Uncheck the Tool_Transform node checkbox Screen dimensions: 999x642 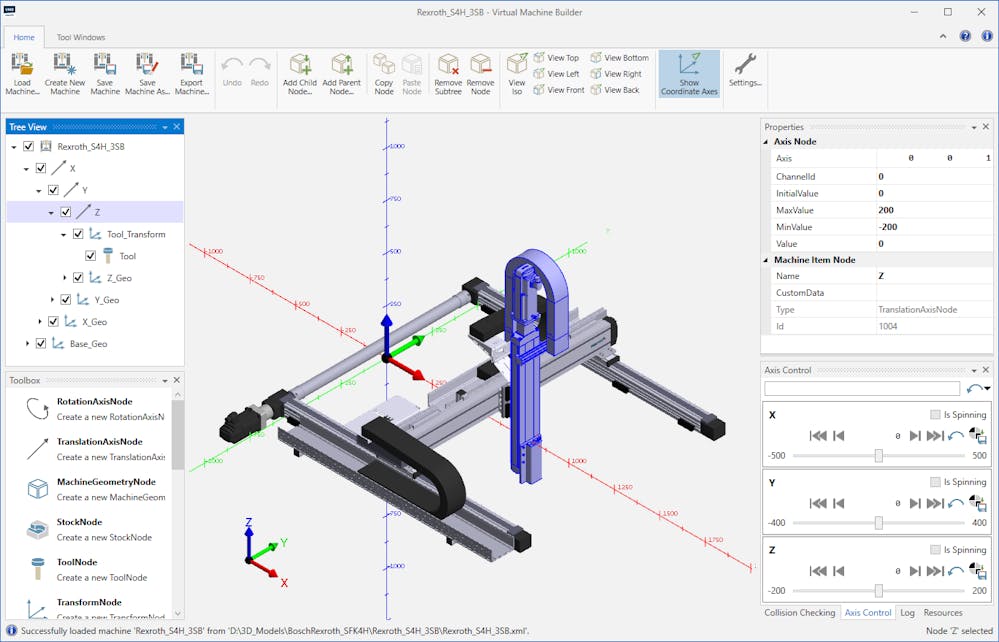[x=78, y=234]
